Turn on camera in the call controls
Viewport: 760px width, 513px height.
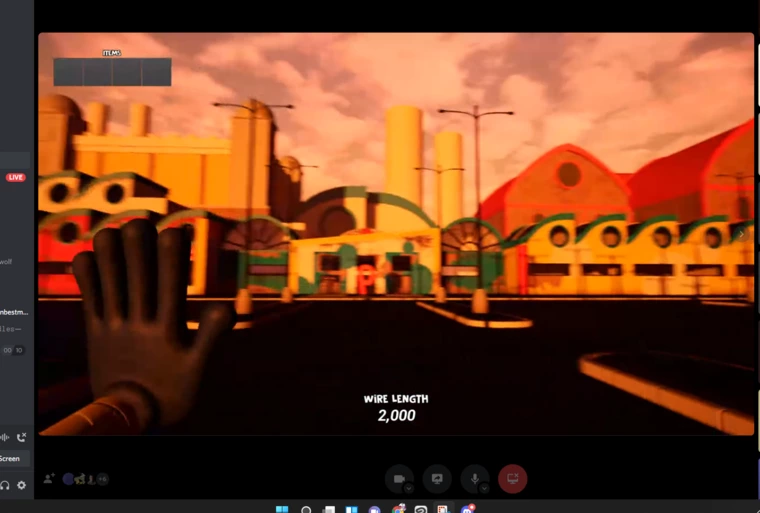pos(399,479)
